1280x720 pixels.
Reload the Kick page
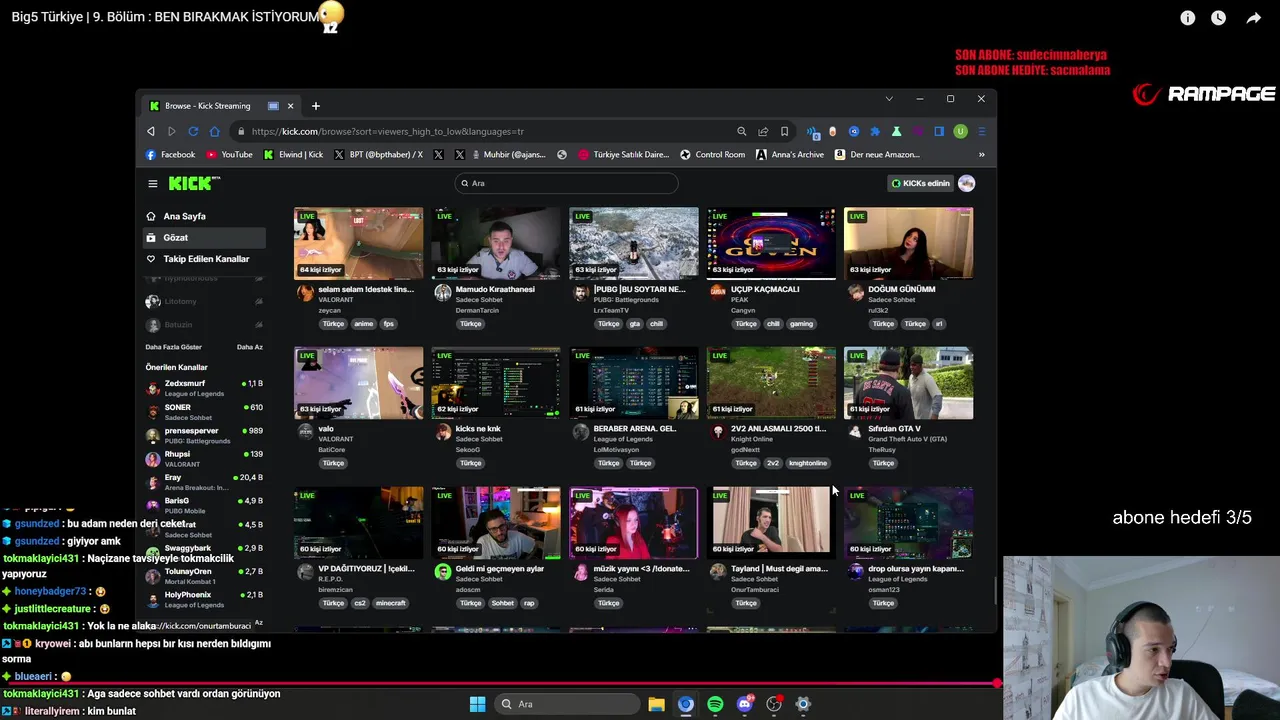point(193,131)
